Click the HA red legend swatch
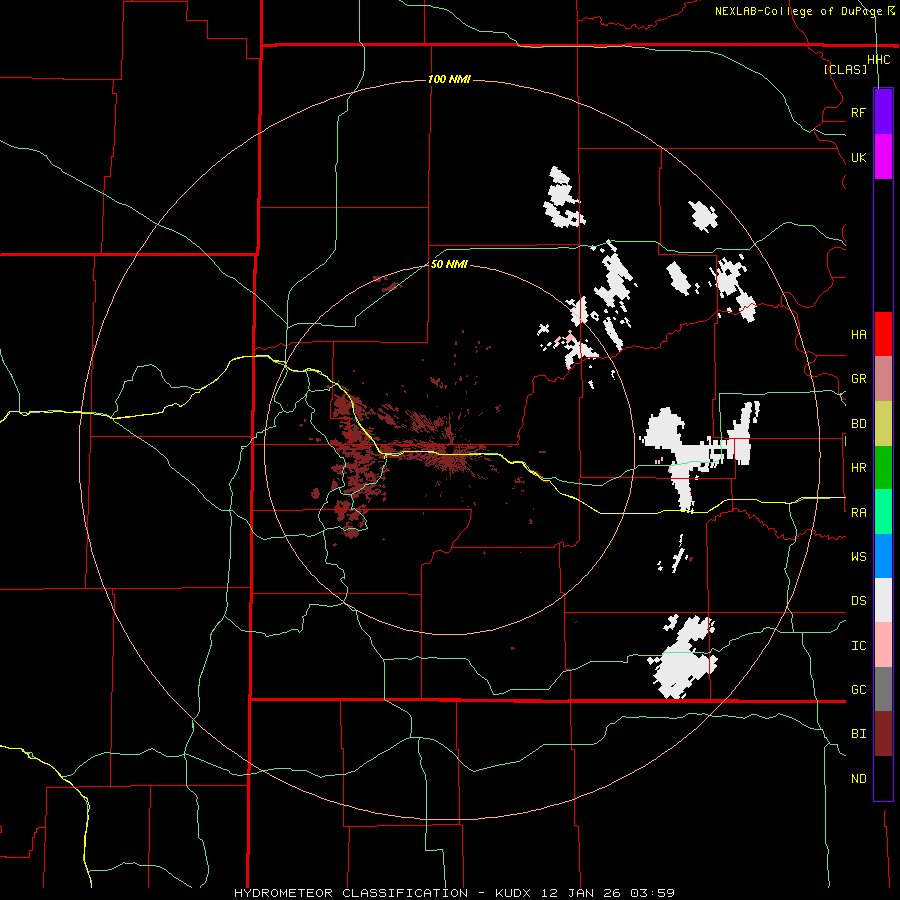 tap(883, 334)
